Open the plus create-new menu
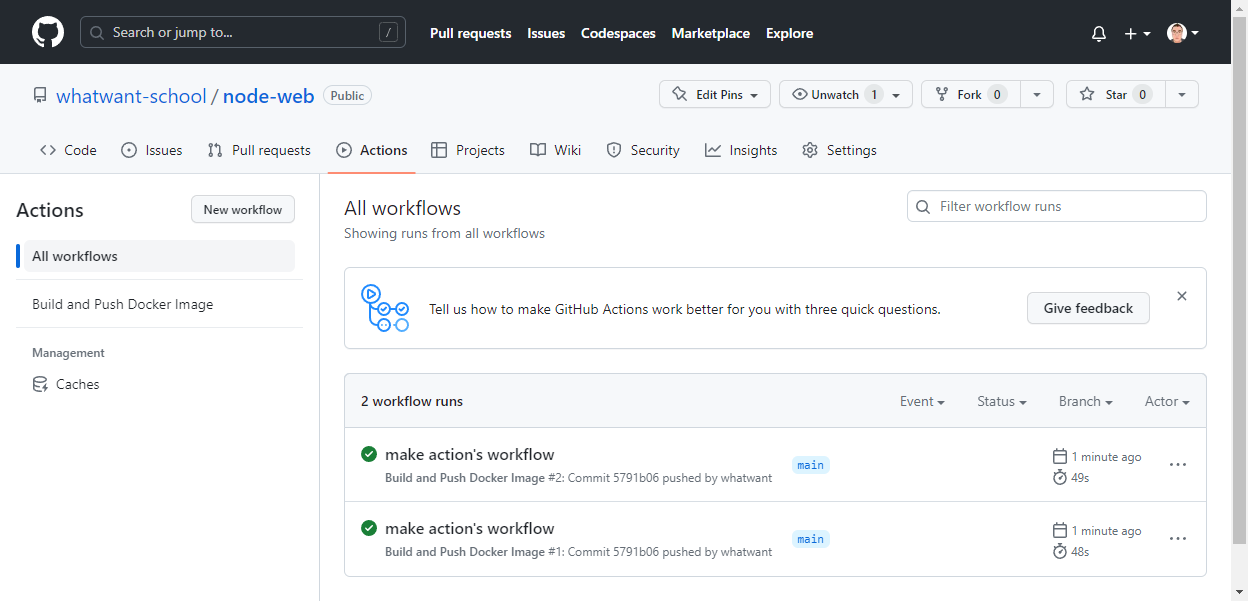The width and height of the screenshot is (1248, 601). click(x=1137, y=33)
